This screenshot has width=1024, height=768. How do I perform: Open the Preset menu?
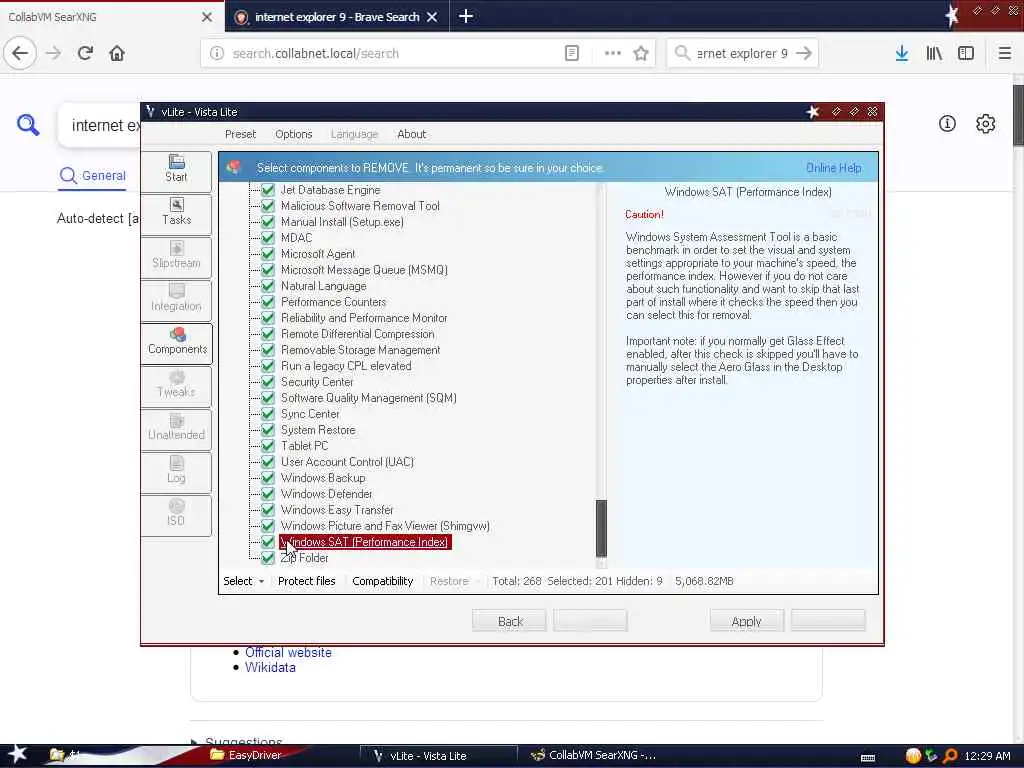240,134
